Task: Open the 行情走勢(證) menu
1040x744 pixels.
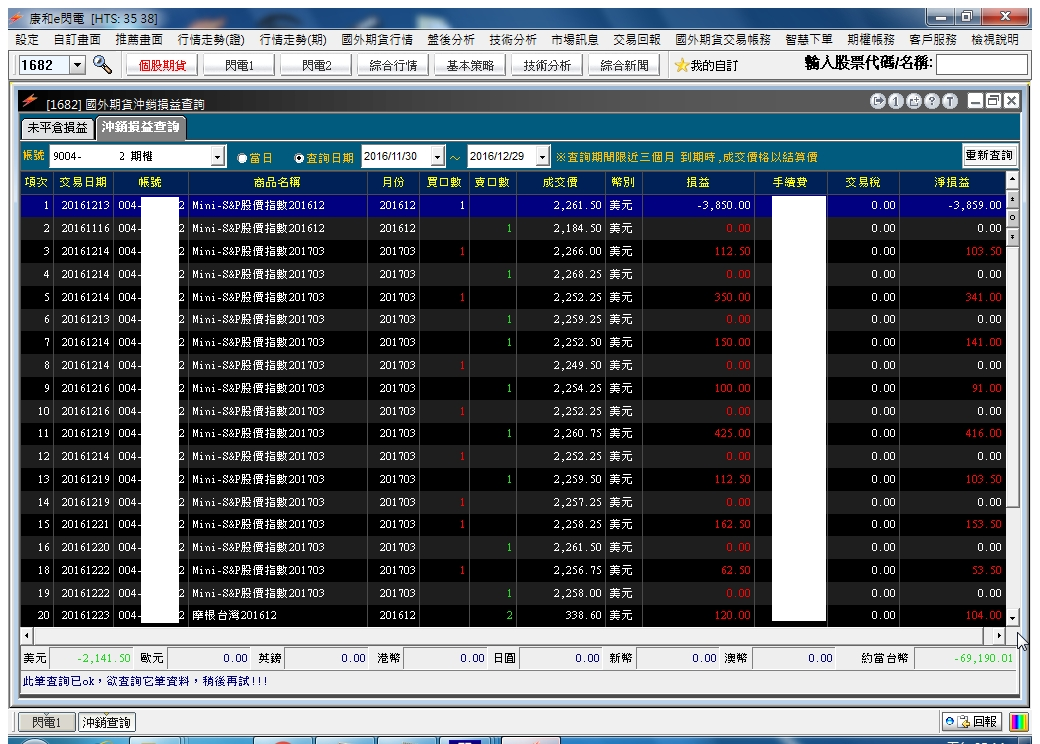Action: [211, 40]
